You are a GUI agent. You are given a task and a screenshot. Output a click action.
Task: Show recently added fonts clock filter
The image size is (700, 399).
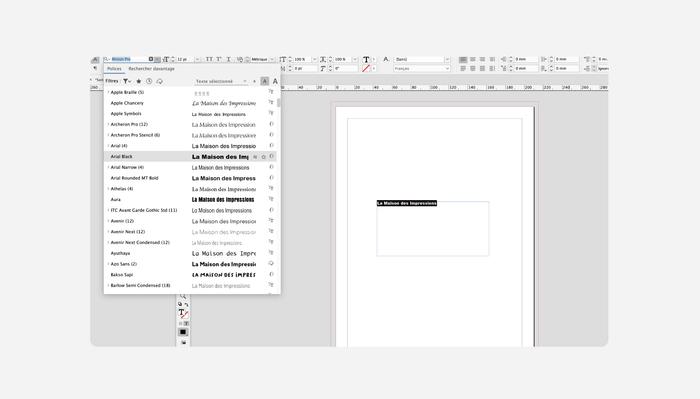[149, 81]
